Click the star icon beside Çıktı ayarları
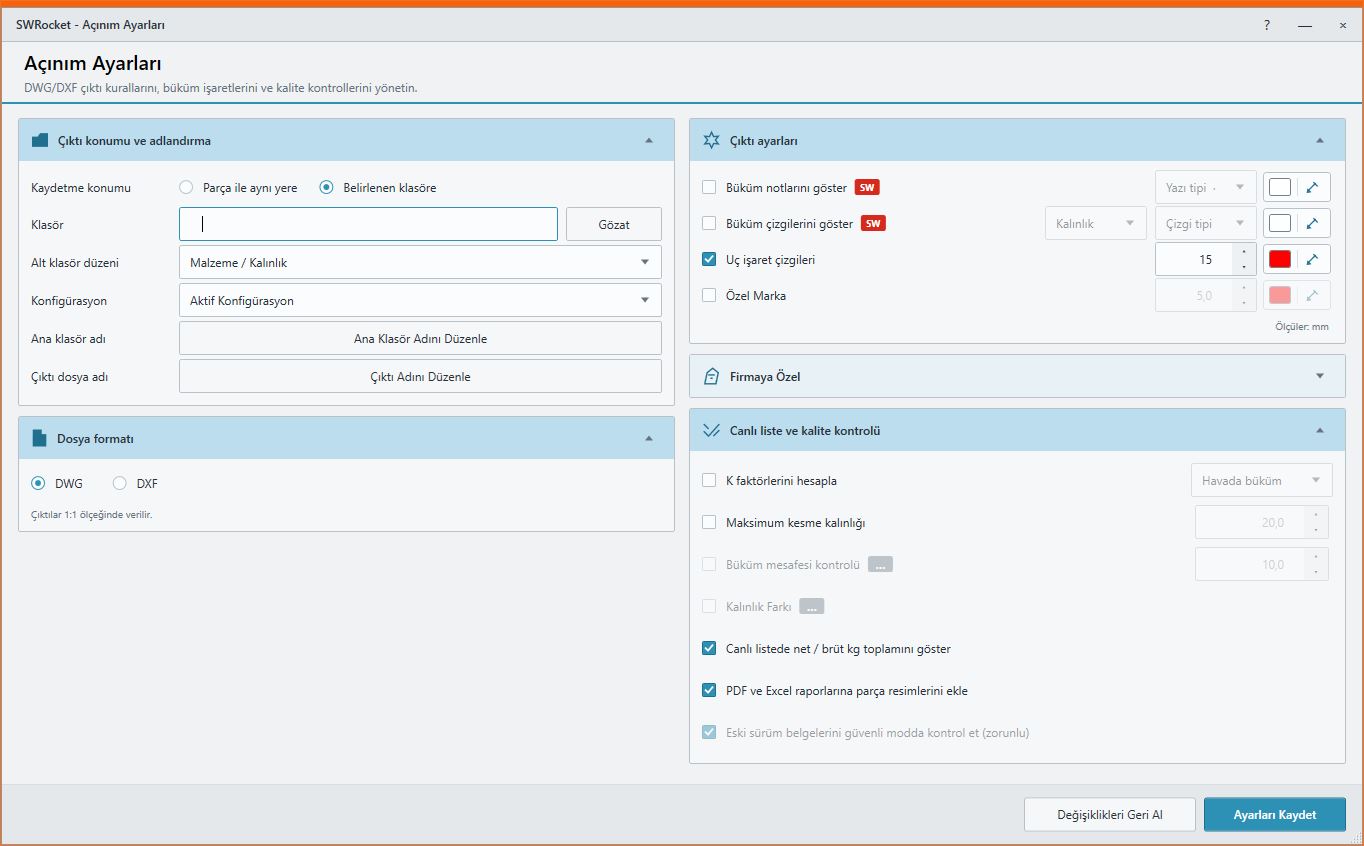This screenshot has width=1364, height=846. click(x=711, y=140)
